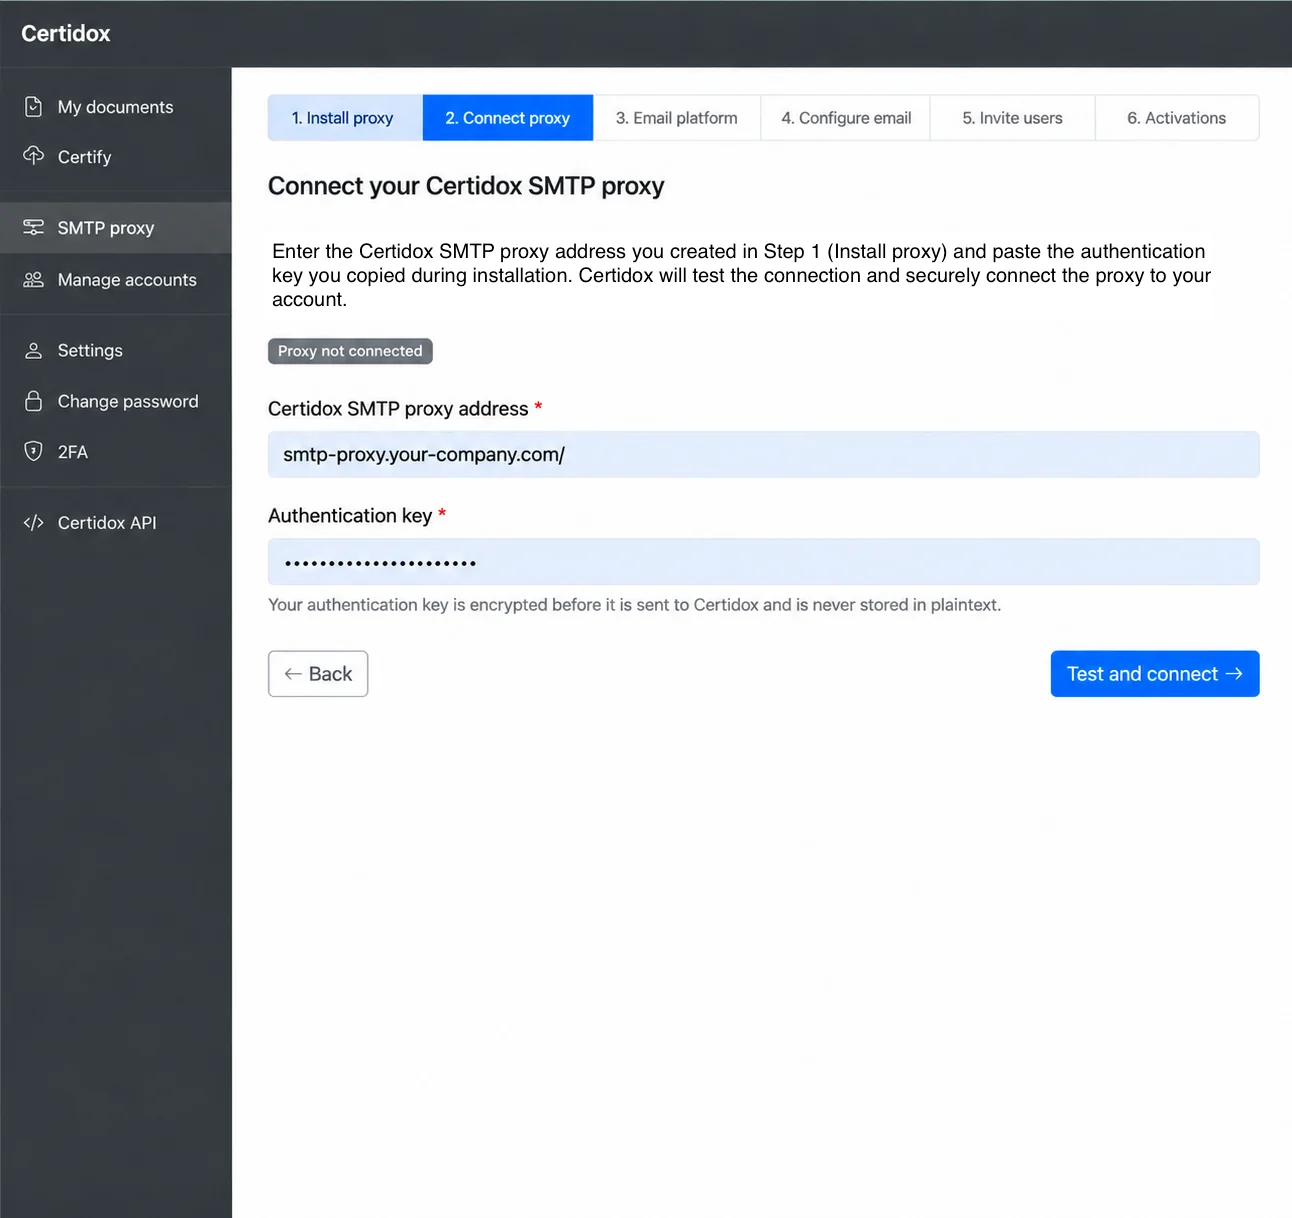Viewport: 1292px width, 1218px height.
Task: Click the Certidox logo in the header
Action: click(66, 34)
